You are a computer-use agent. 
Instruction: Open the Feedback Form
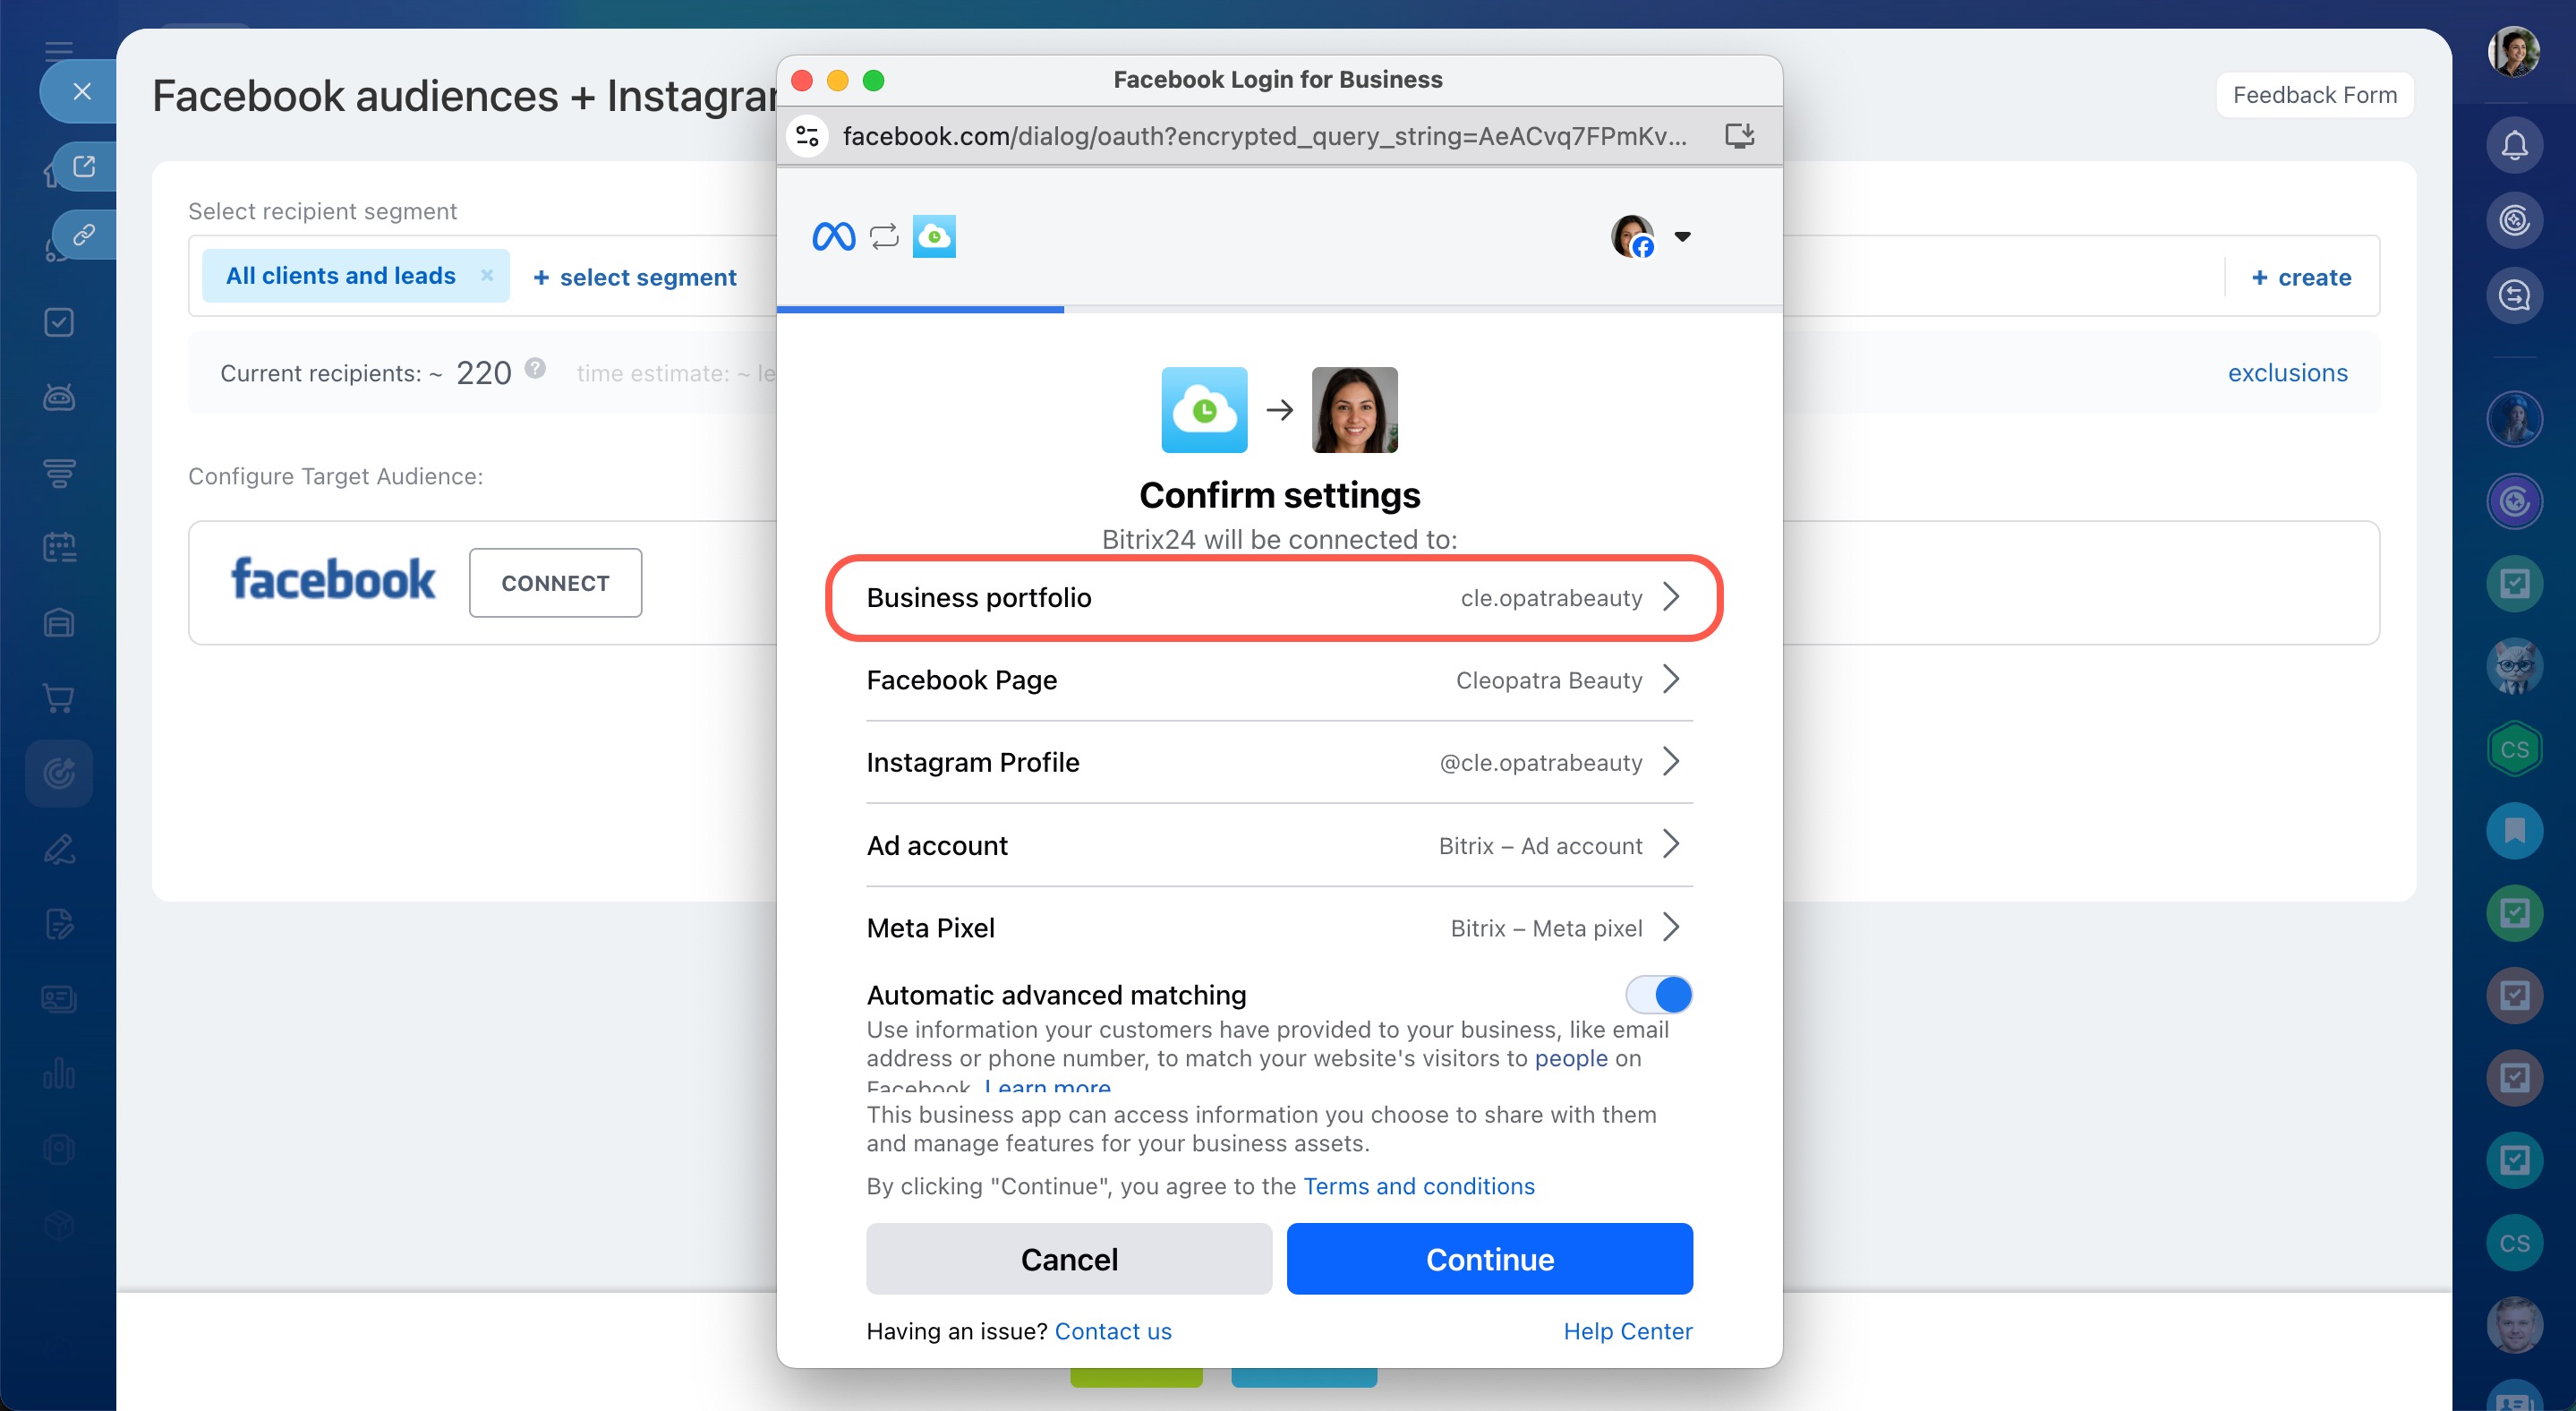[x=2314, y=95]
